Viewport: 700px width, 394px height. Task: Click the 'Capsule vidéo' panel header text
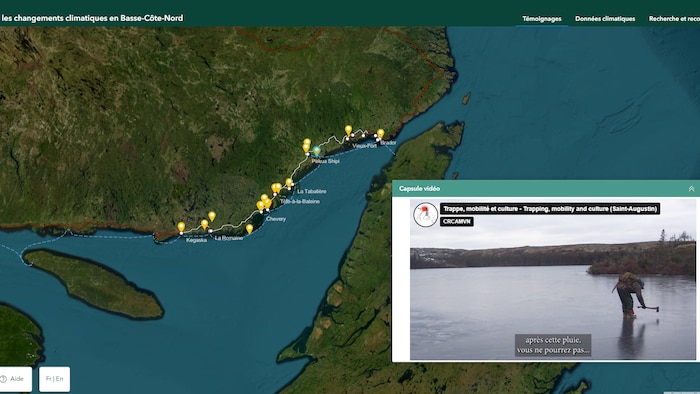coord(420,189)
